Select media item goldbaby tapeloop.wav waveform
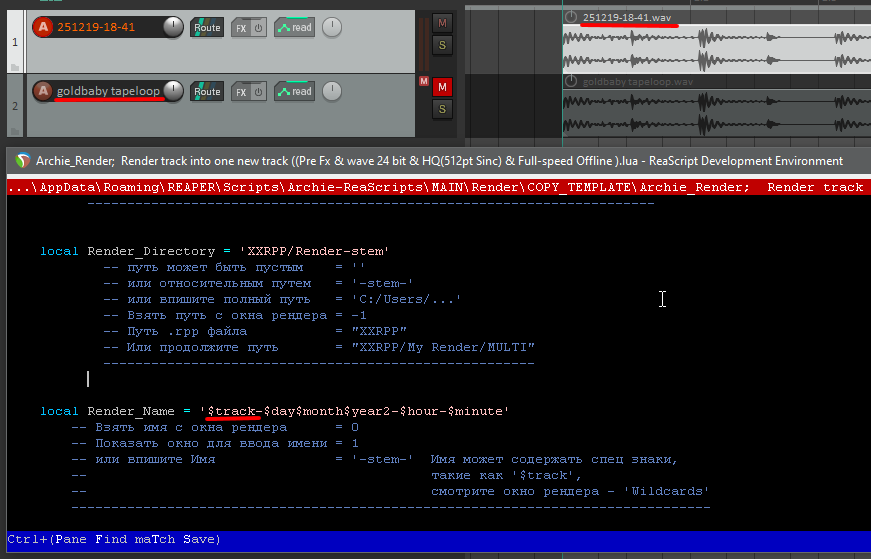 click(x=717, y=113)
